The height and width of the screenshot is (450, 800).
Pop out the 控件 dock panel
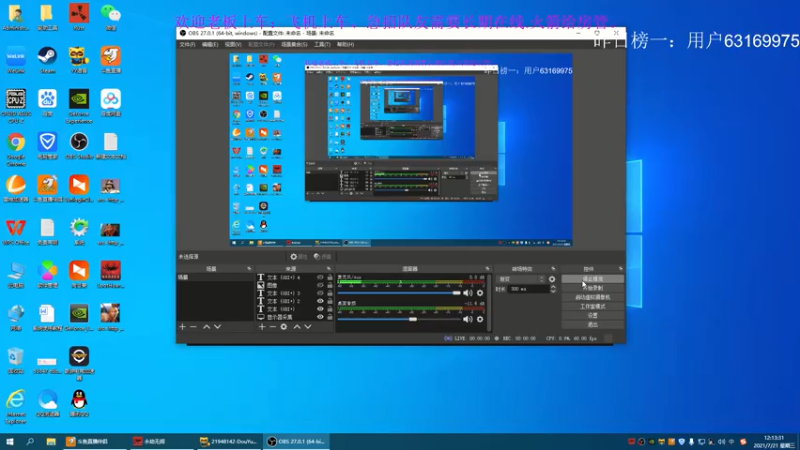pos(621,268)
